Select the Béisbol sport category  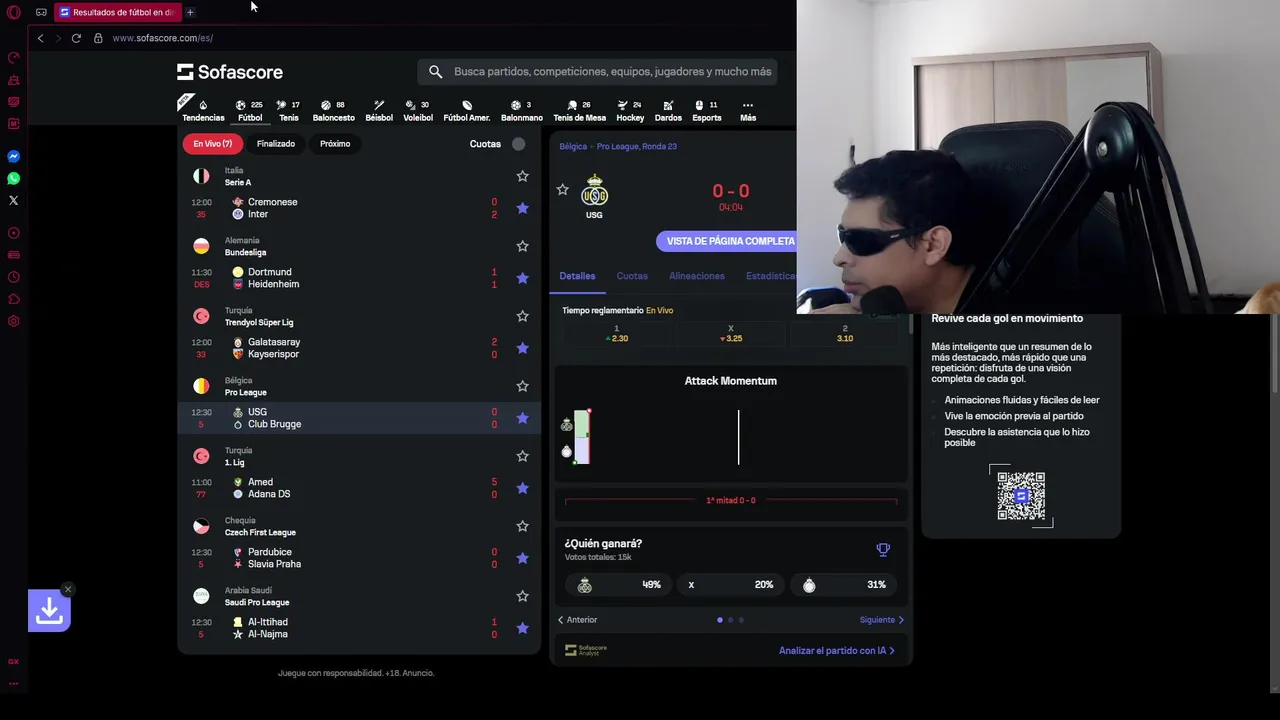379,110
